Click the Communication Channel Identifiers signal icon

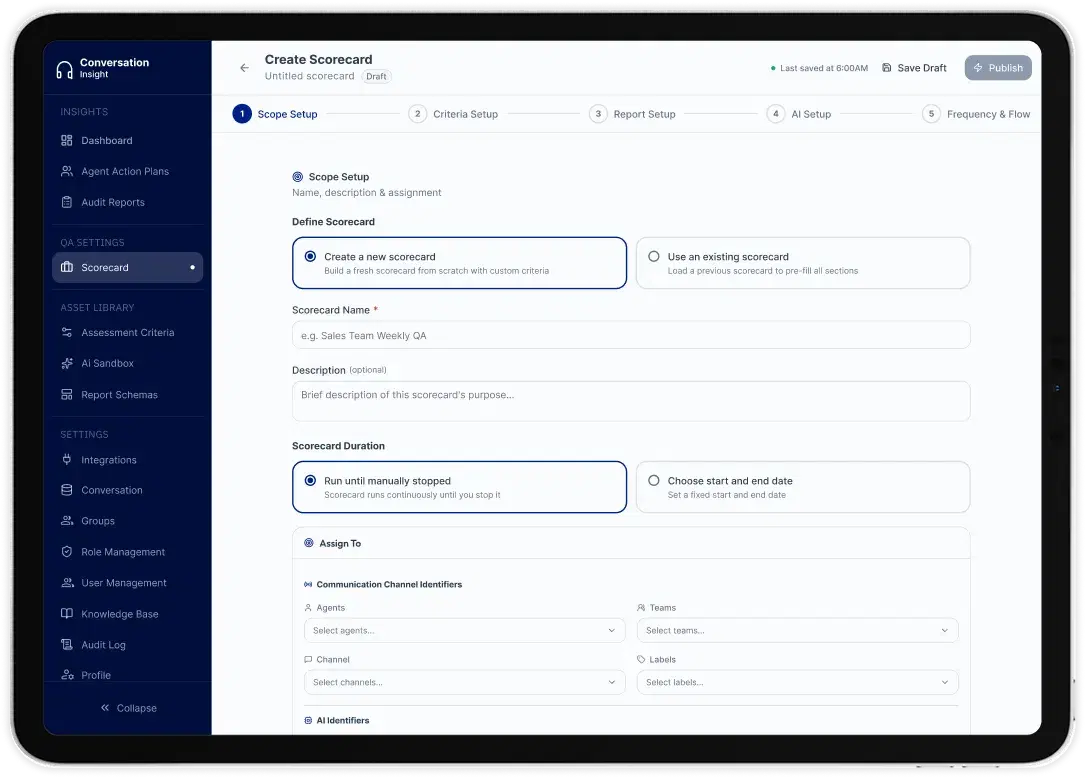coord(308,584)
